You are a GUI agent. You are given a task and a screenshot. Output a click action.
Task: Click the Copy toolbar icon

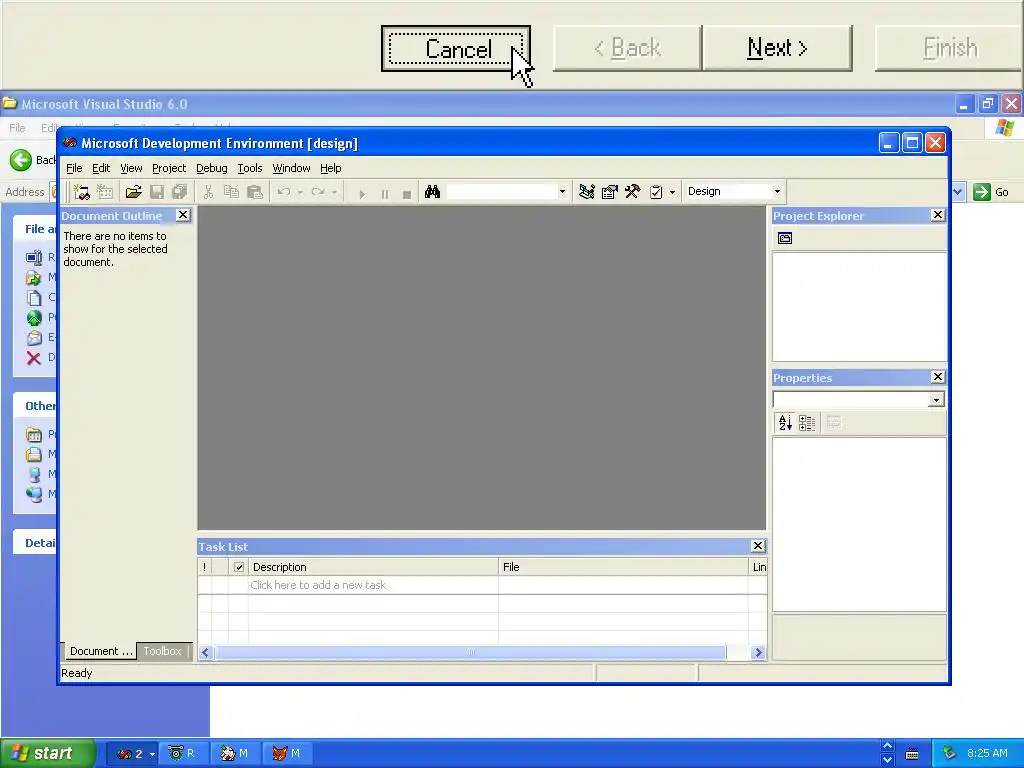pyautogui.click(x=231, y=192)
